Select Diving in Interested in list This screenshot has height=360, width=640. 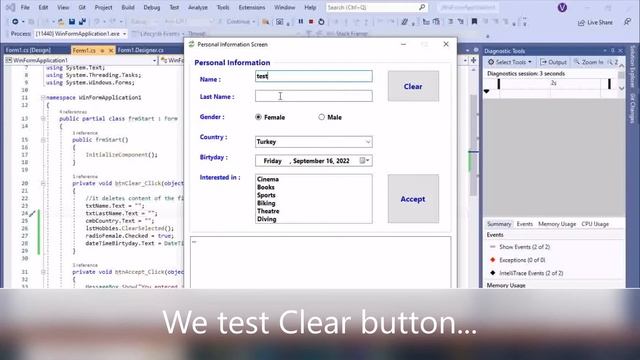coord(267,219)
